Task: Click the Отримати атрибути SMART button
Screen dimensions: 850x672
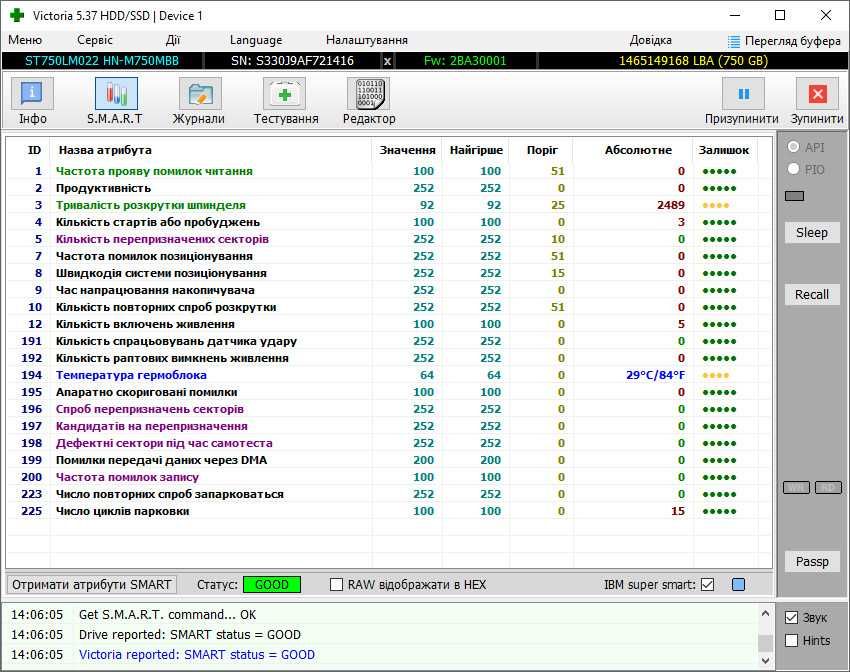Action: click(x=92, y=585)
